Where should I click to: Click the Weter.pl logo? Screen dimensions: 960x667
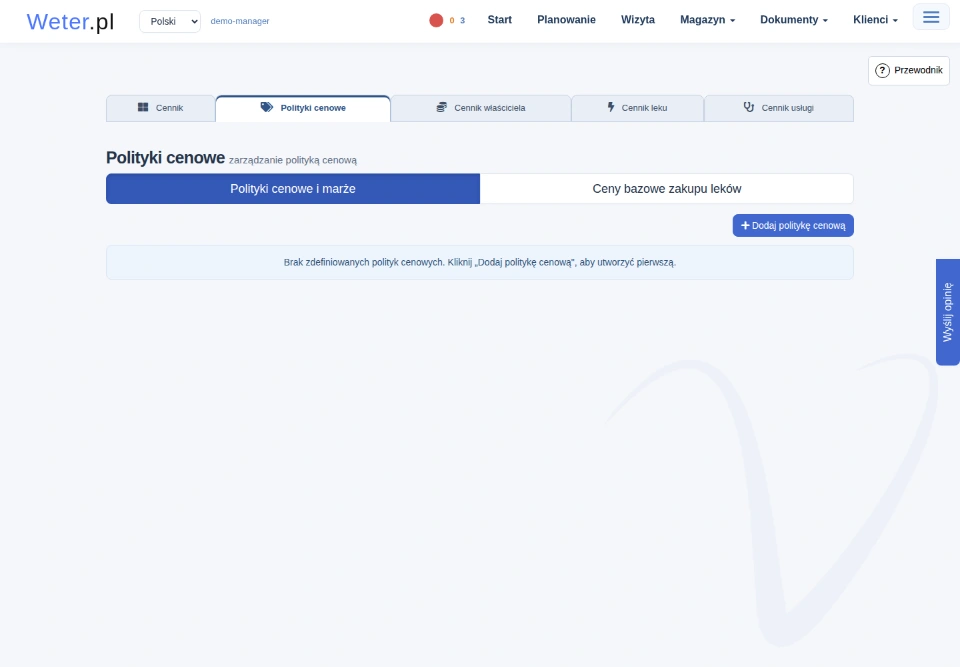click(x=70, y=21)
